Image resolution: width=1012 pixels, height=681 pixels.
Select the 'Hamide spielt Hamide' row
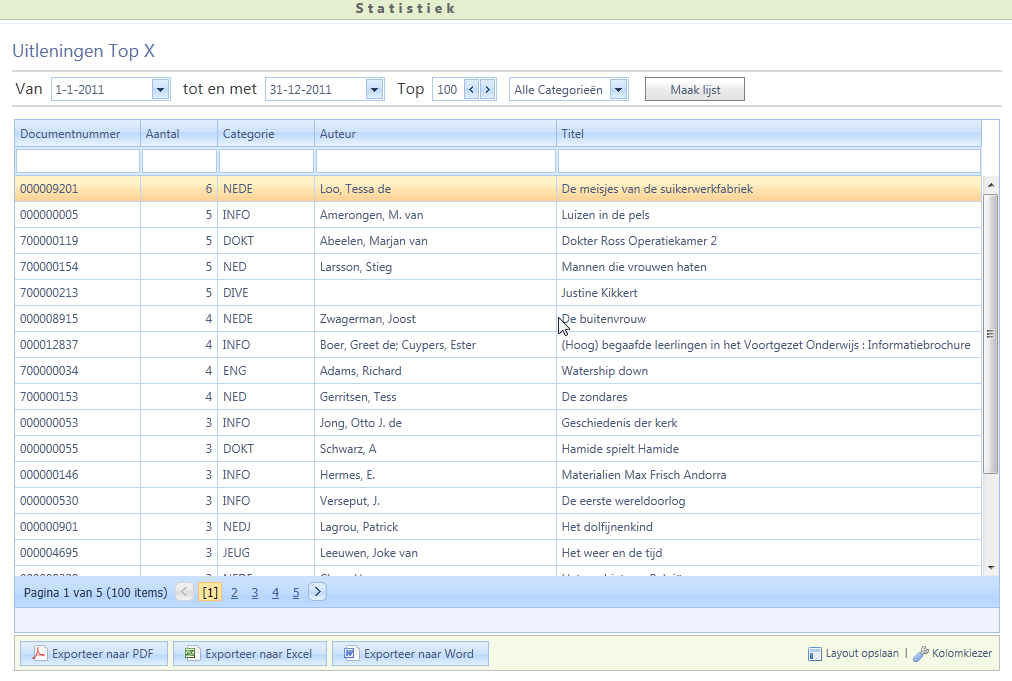coord(498,449)
